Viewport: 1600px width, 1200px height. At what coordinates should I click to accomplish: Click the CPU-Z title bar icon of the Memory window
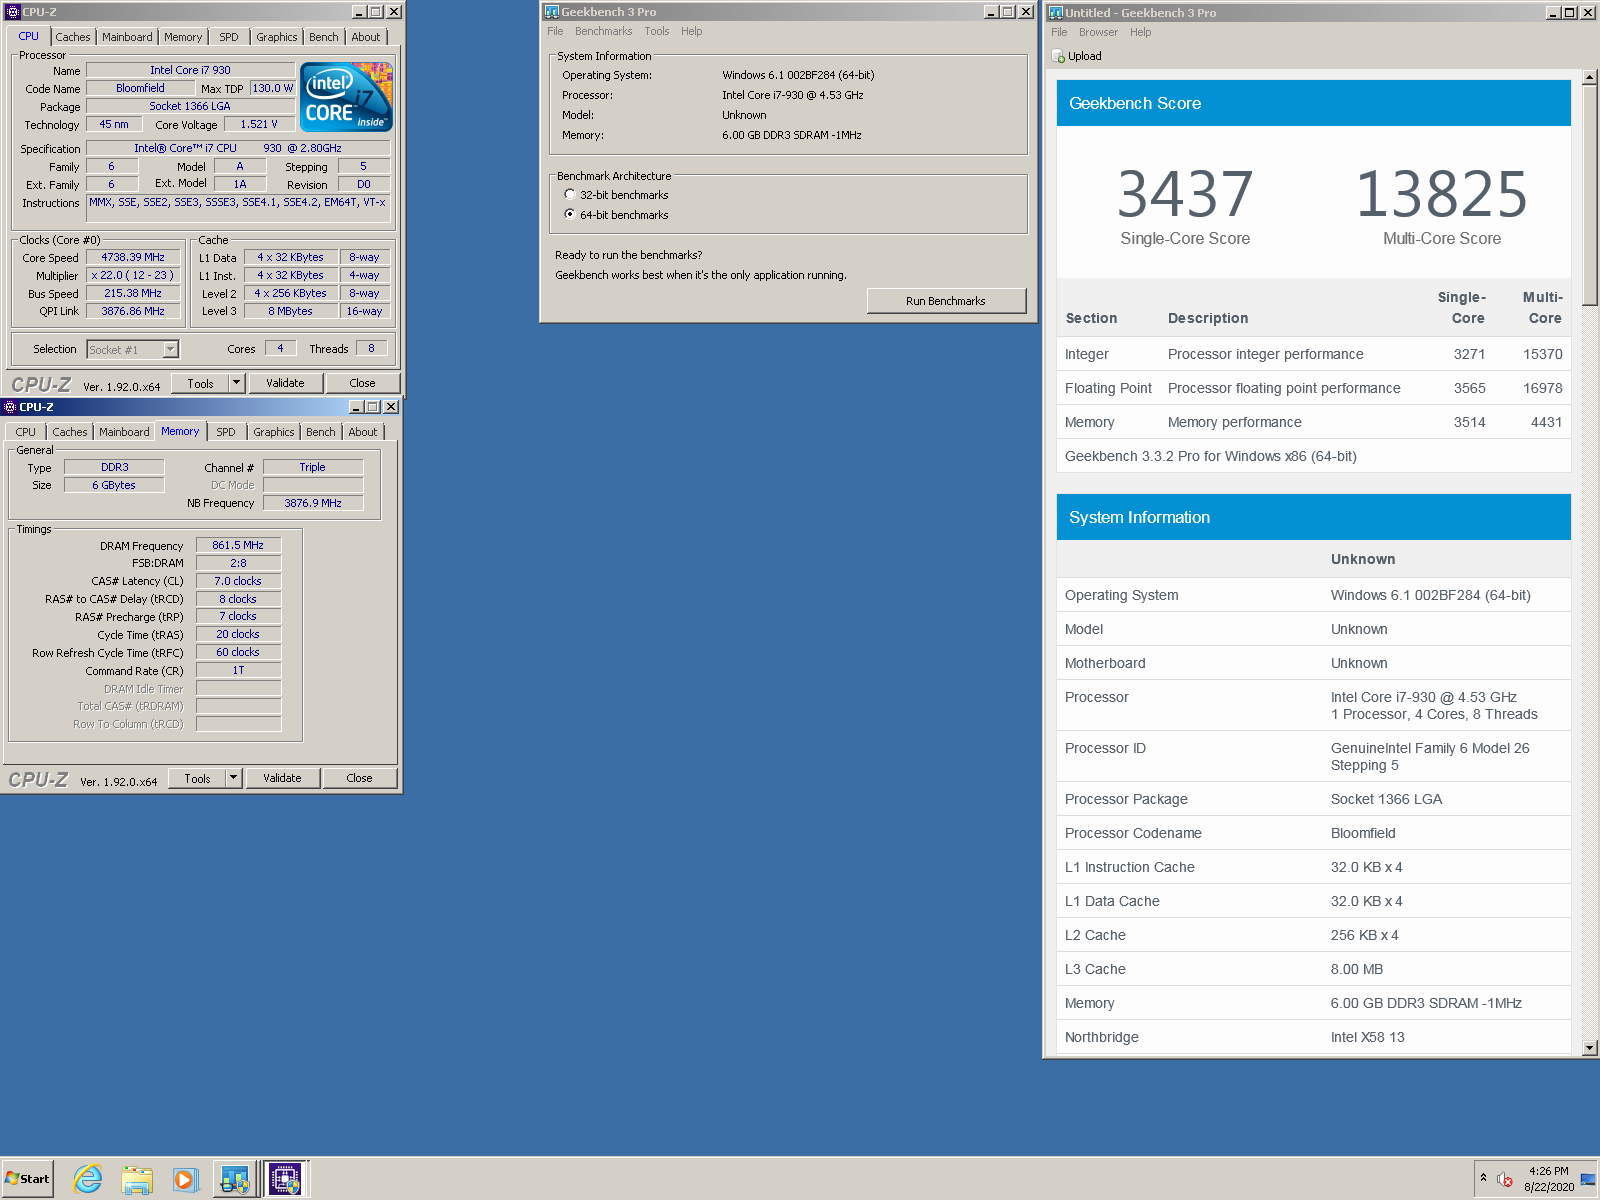pos(10,407)
